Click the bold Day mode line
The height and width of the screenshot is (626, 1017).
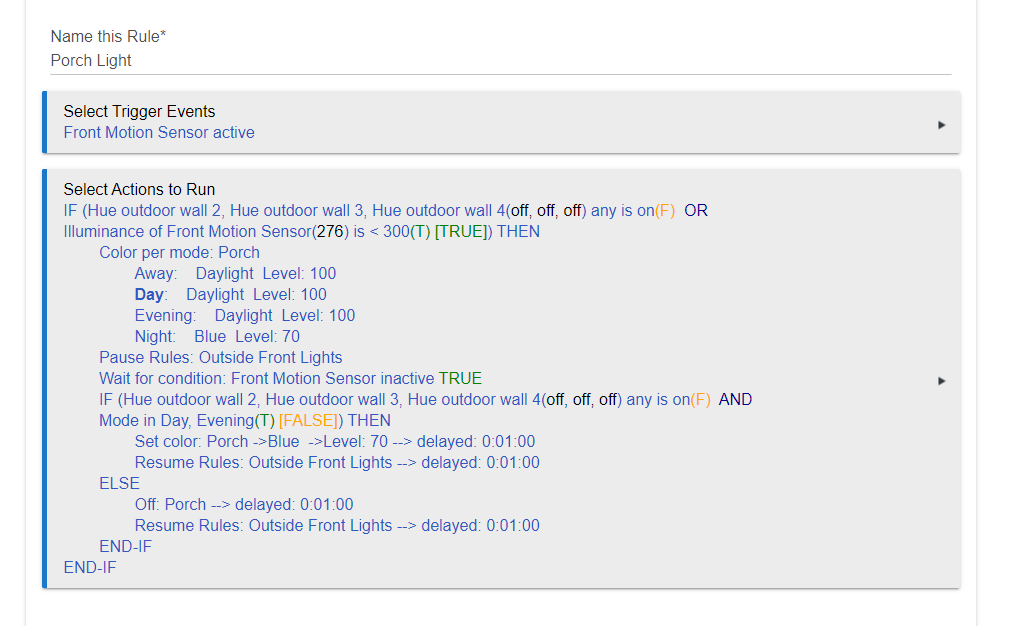pyautogui.click(x=230, y=295)
